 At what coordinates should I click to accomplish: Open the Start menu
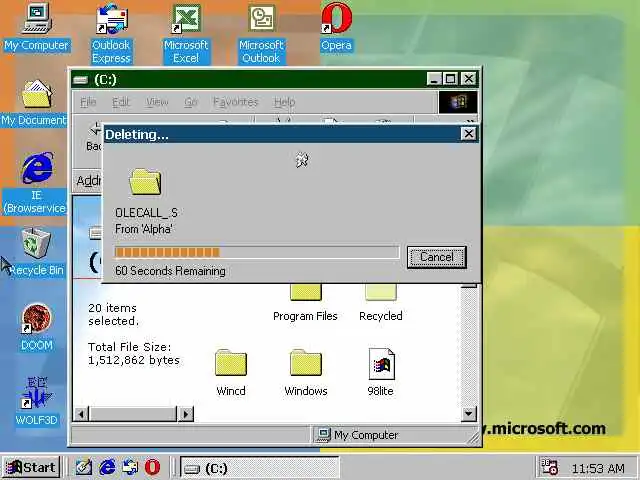click(31, 467)
